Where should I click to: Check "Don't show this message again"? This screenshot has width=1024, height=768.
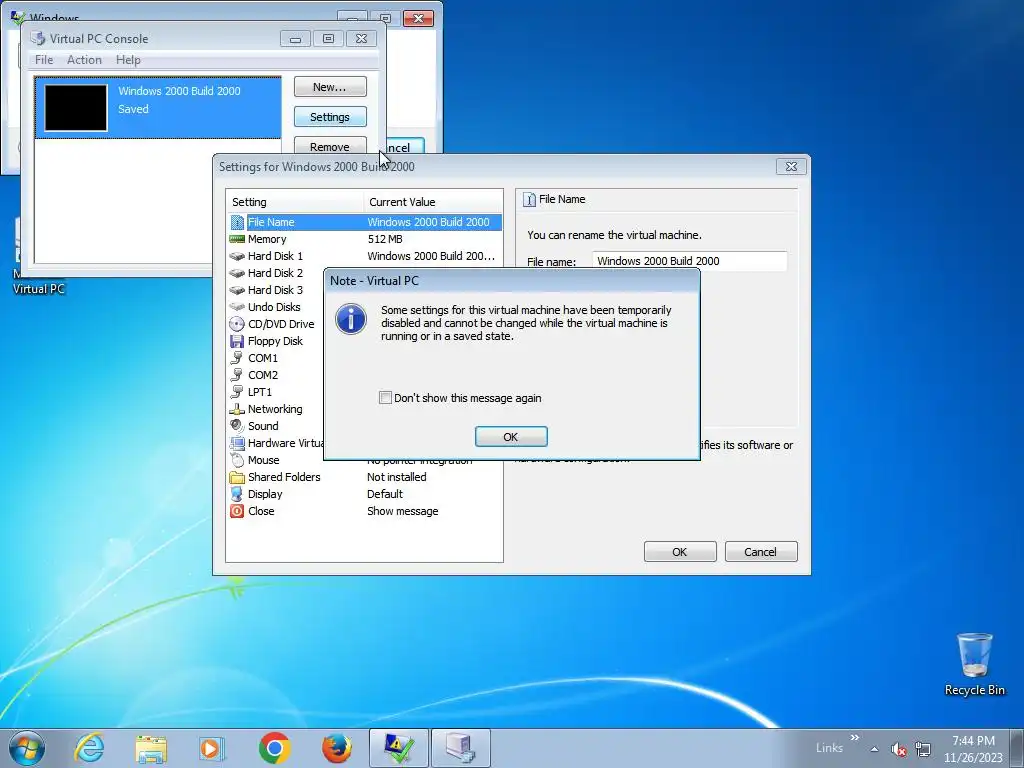coord(385,398)
